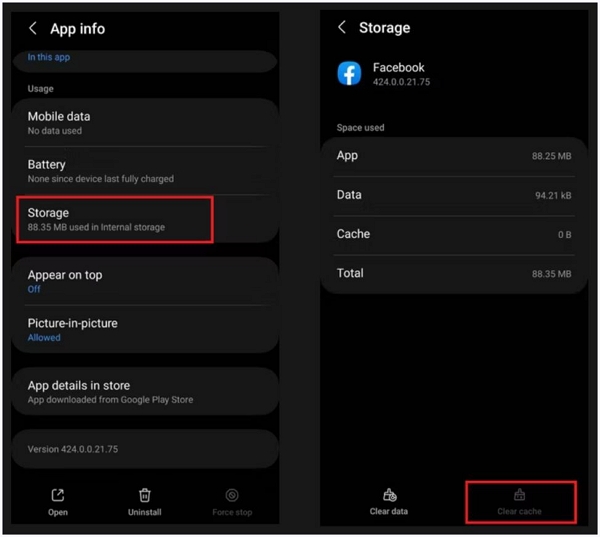
Task: Tap 'No data used' text
Action: tap(55, 131)
